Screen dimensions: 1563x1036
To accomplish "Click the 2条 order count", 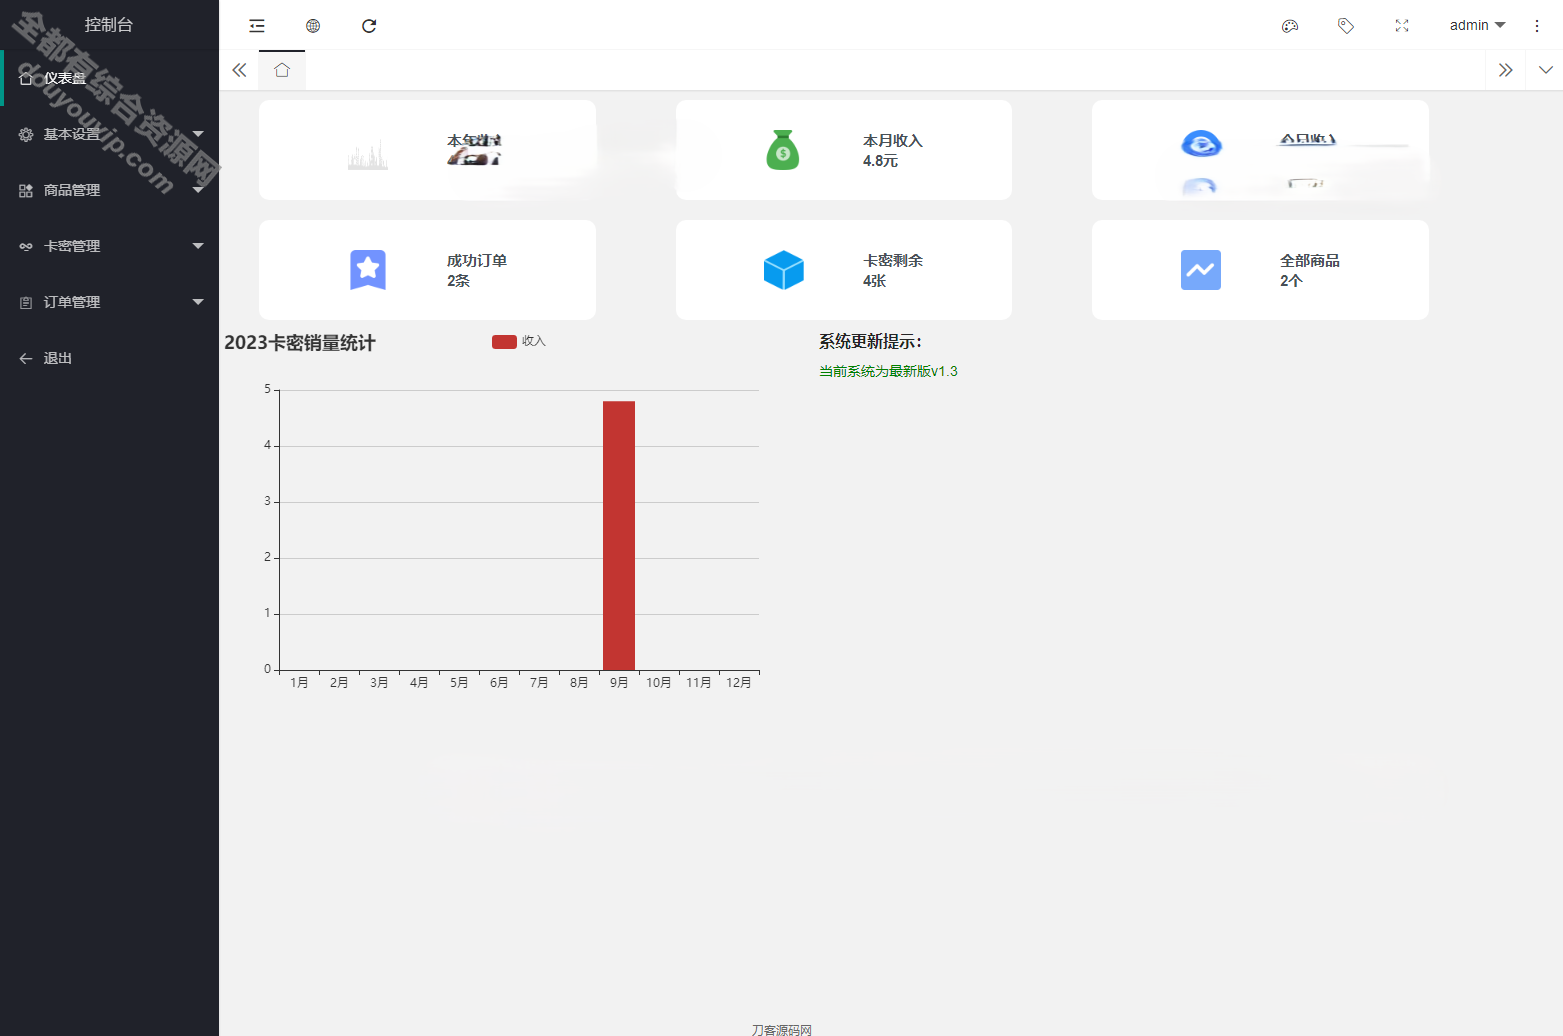I will [x=458, y=281].
